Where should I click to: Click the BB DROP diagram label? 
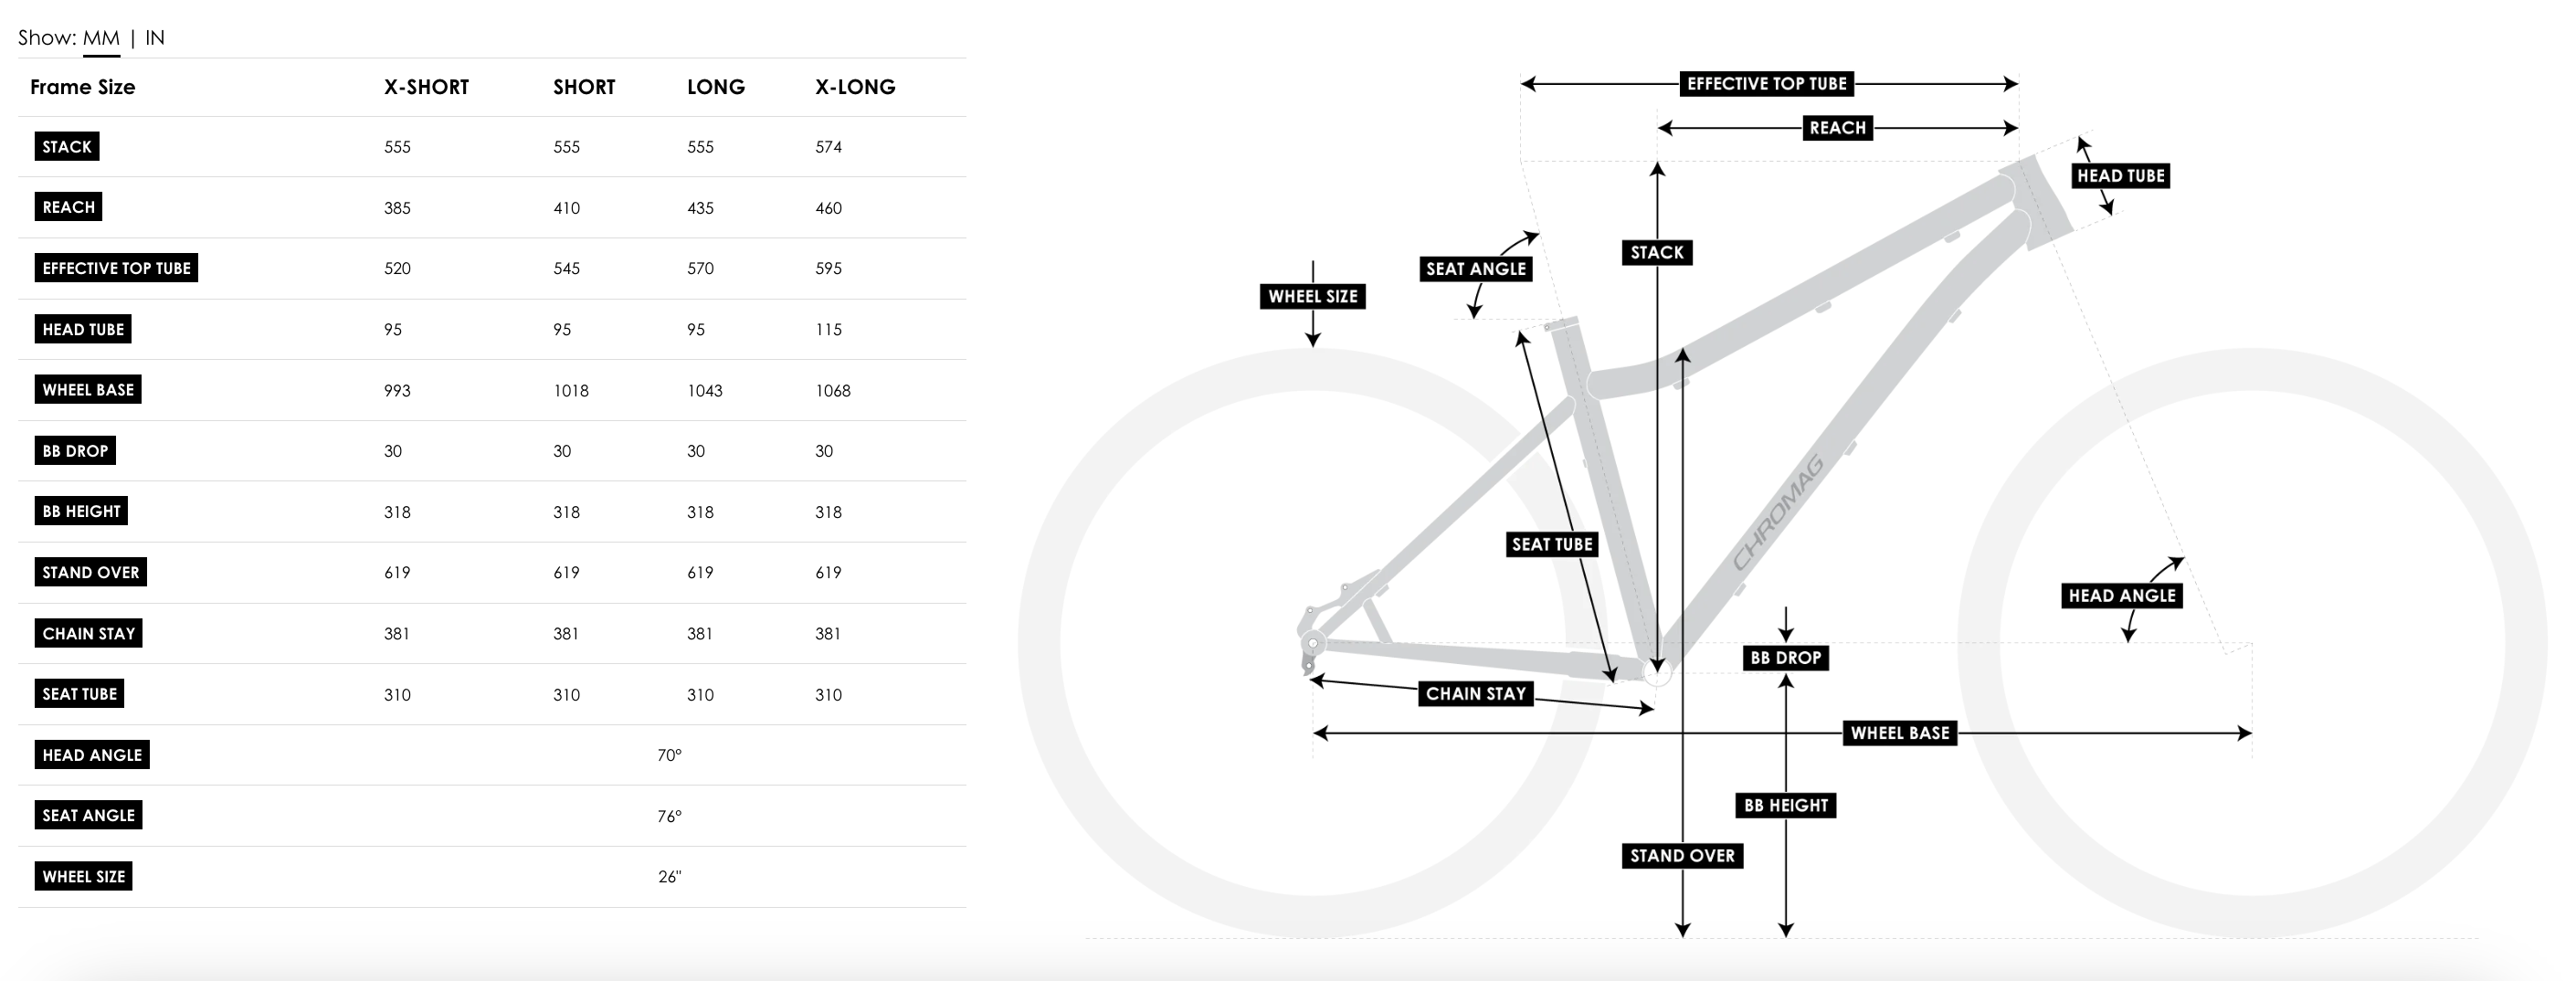[1785, 658]
